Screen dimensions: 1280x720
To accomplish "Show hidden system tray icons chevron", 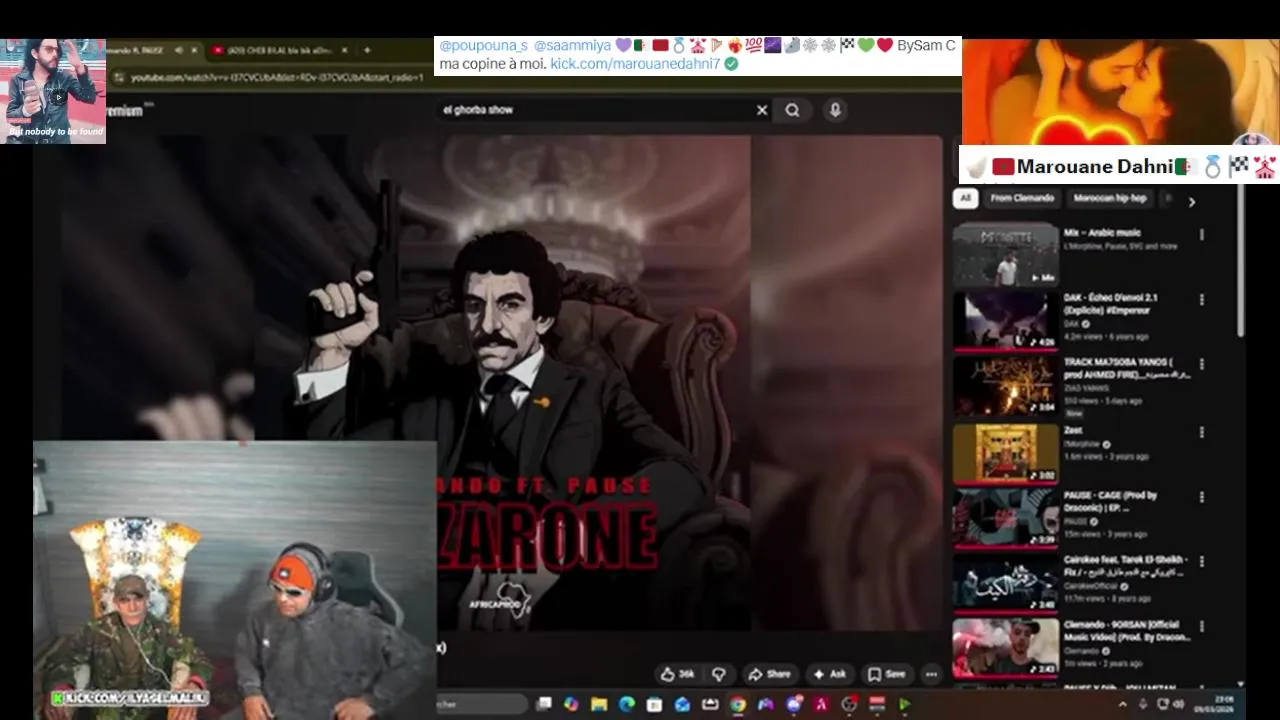I will (x=1122, y=704).
